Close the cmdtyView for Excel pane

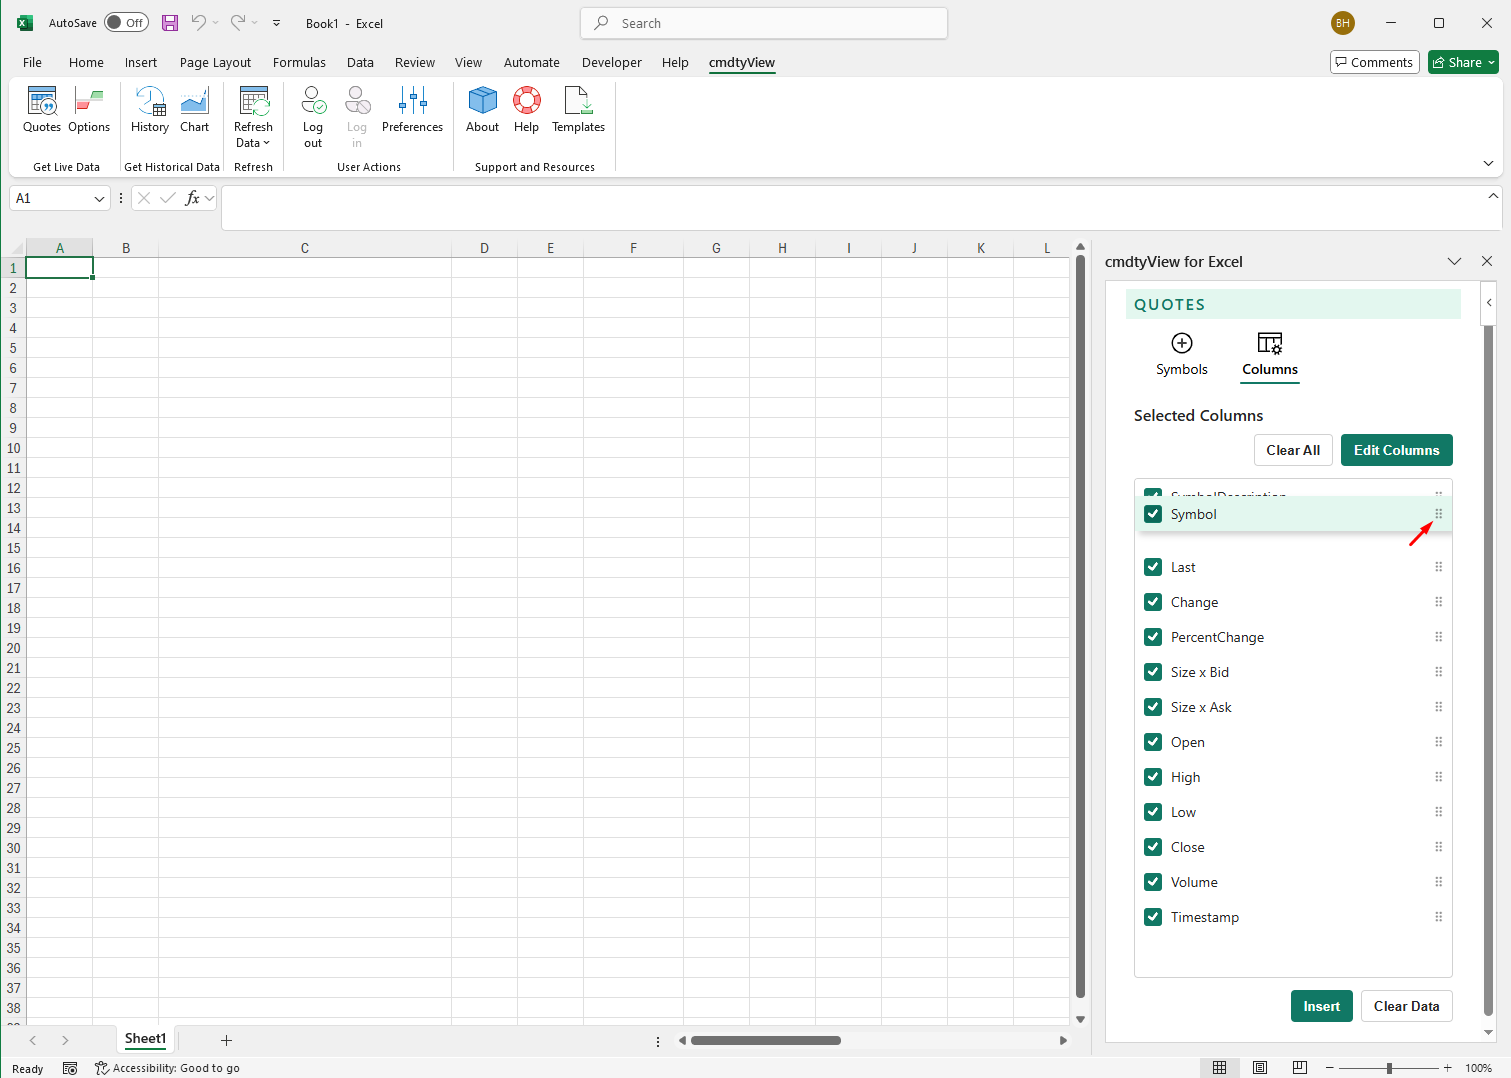click(x=1487, y=261)
